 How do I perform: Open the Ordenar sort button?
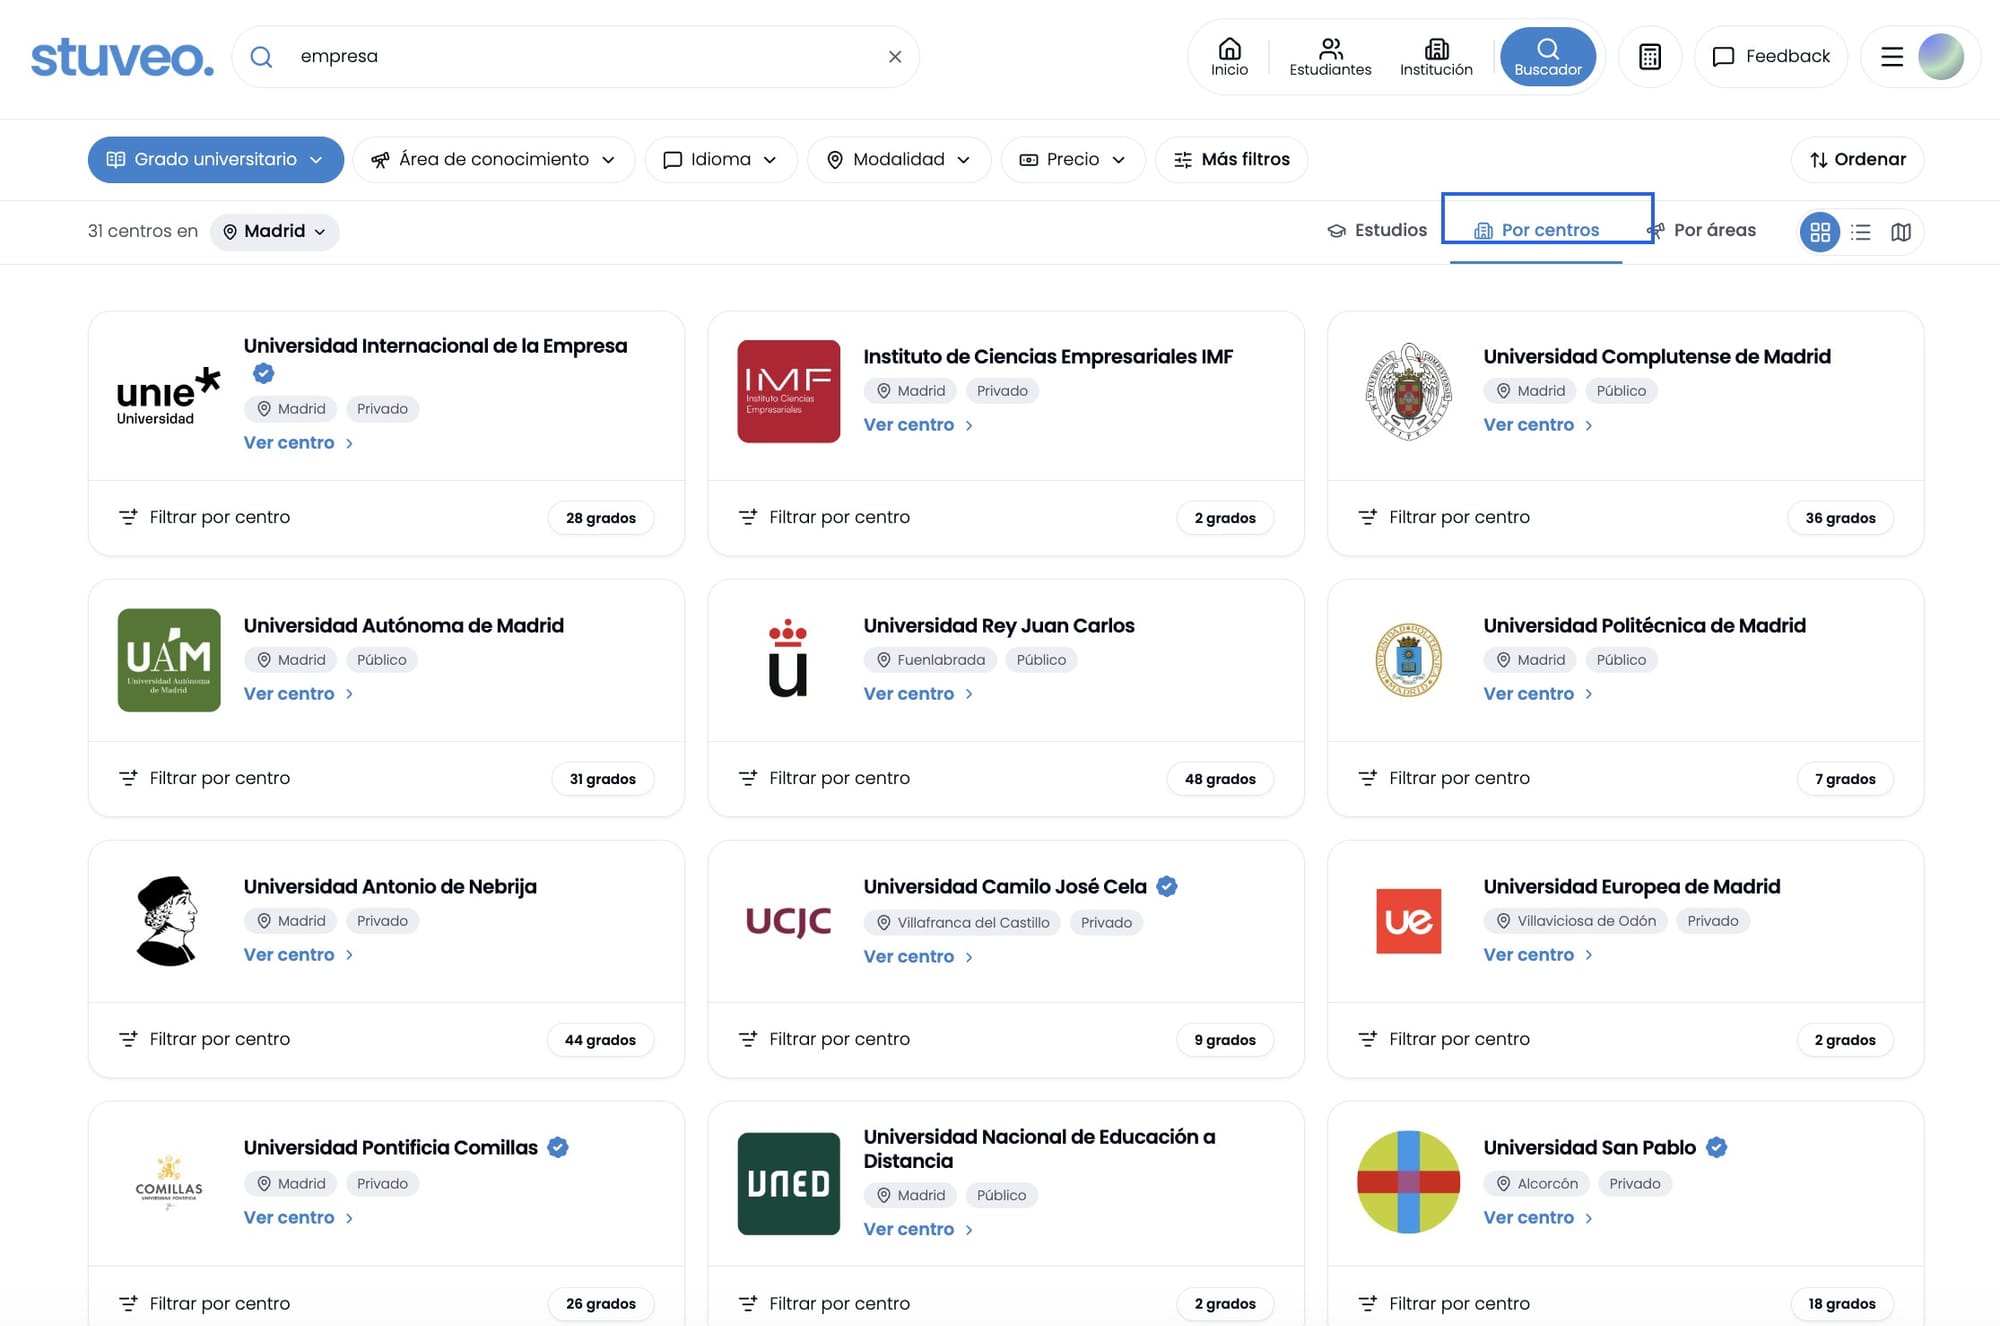point(1857,160)
